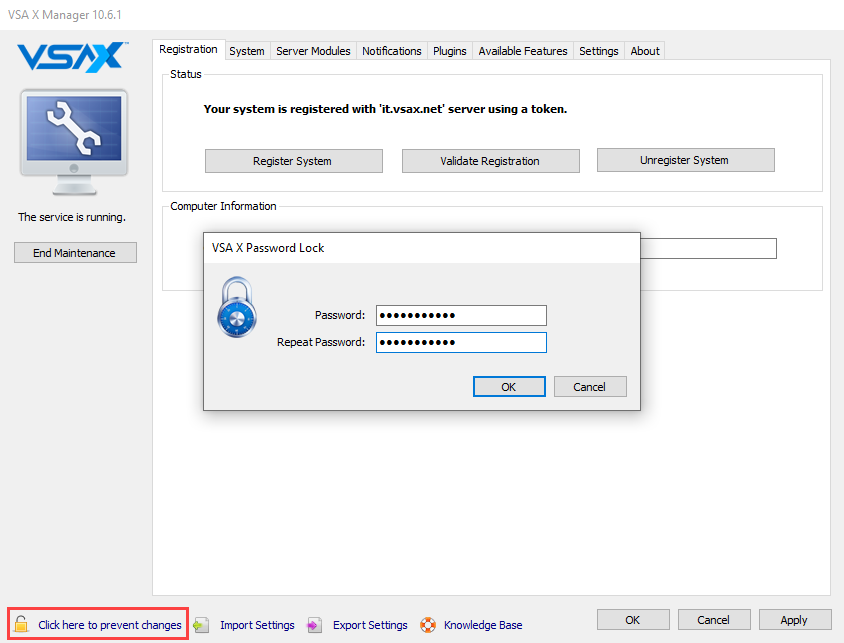The width and height of the screenshot is (844, 643).
Task: Select the Plugins tab
Action: pos(450,51)
